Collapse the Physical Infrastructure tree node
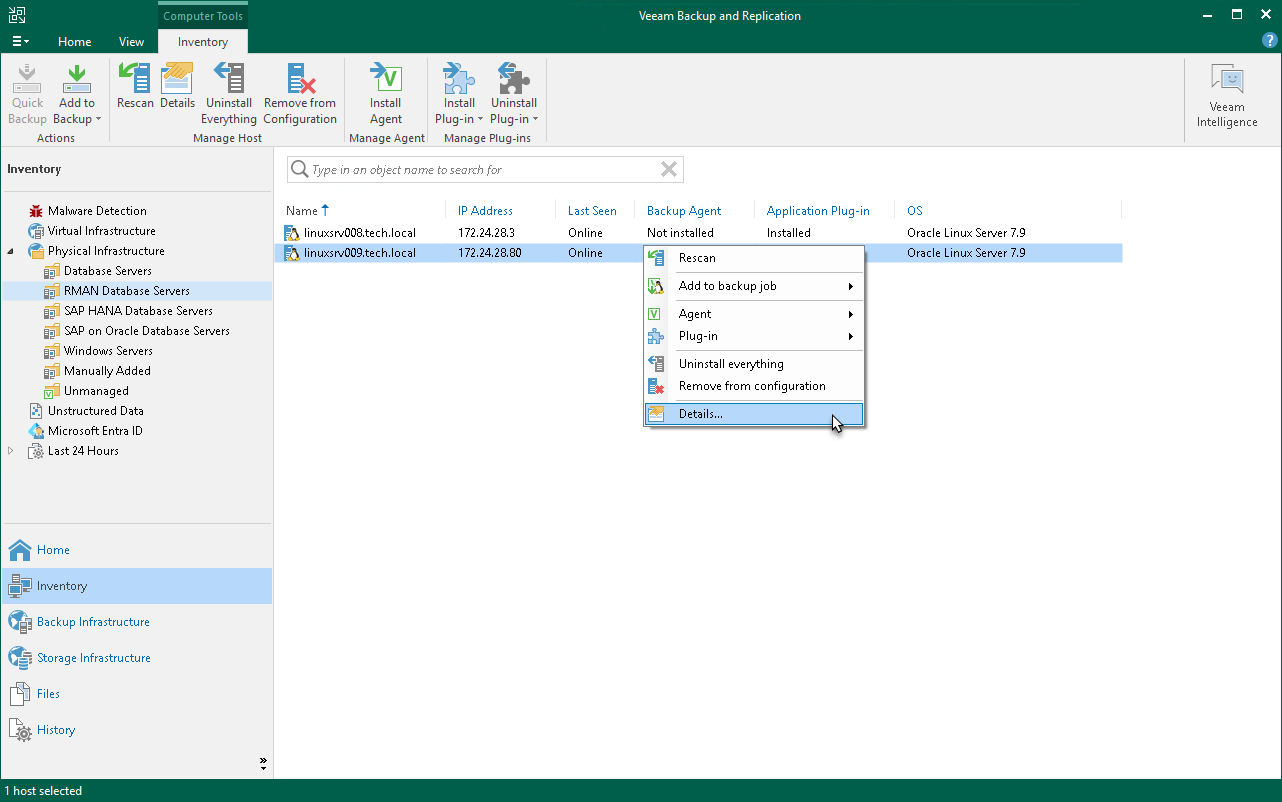1282x802 pixels. click(11, 251)
